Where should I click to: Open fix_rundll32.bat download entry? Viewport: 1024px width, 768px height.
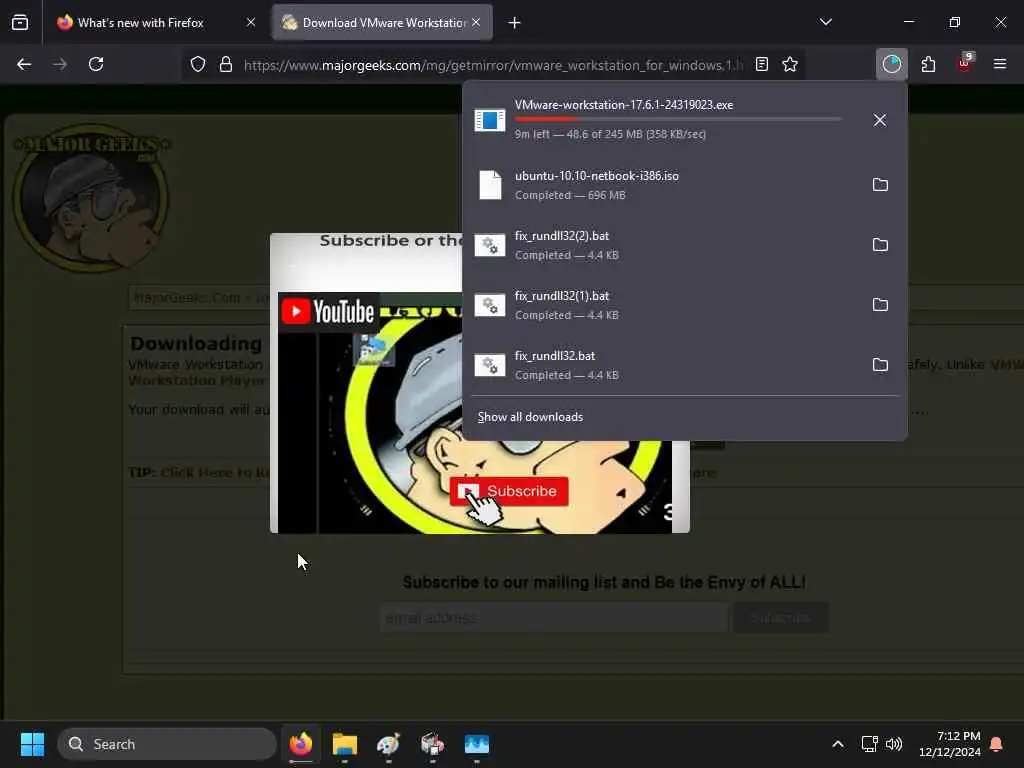[663, 365]
